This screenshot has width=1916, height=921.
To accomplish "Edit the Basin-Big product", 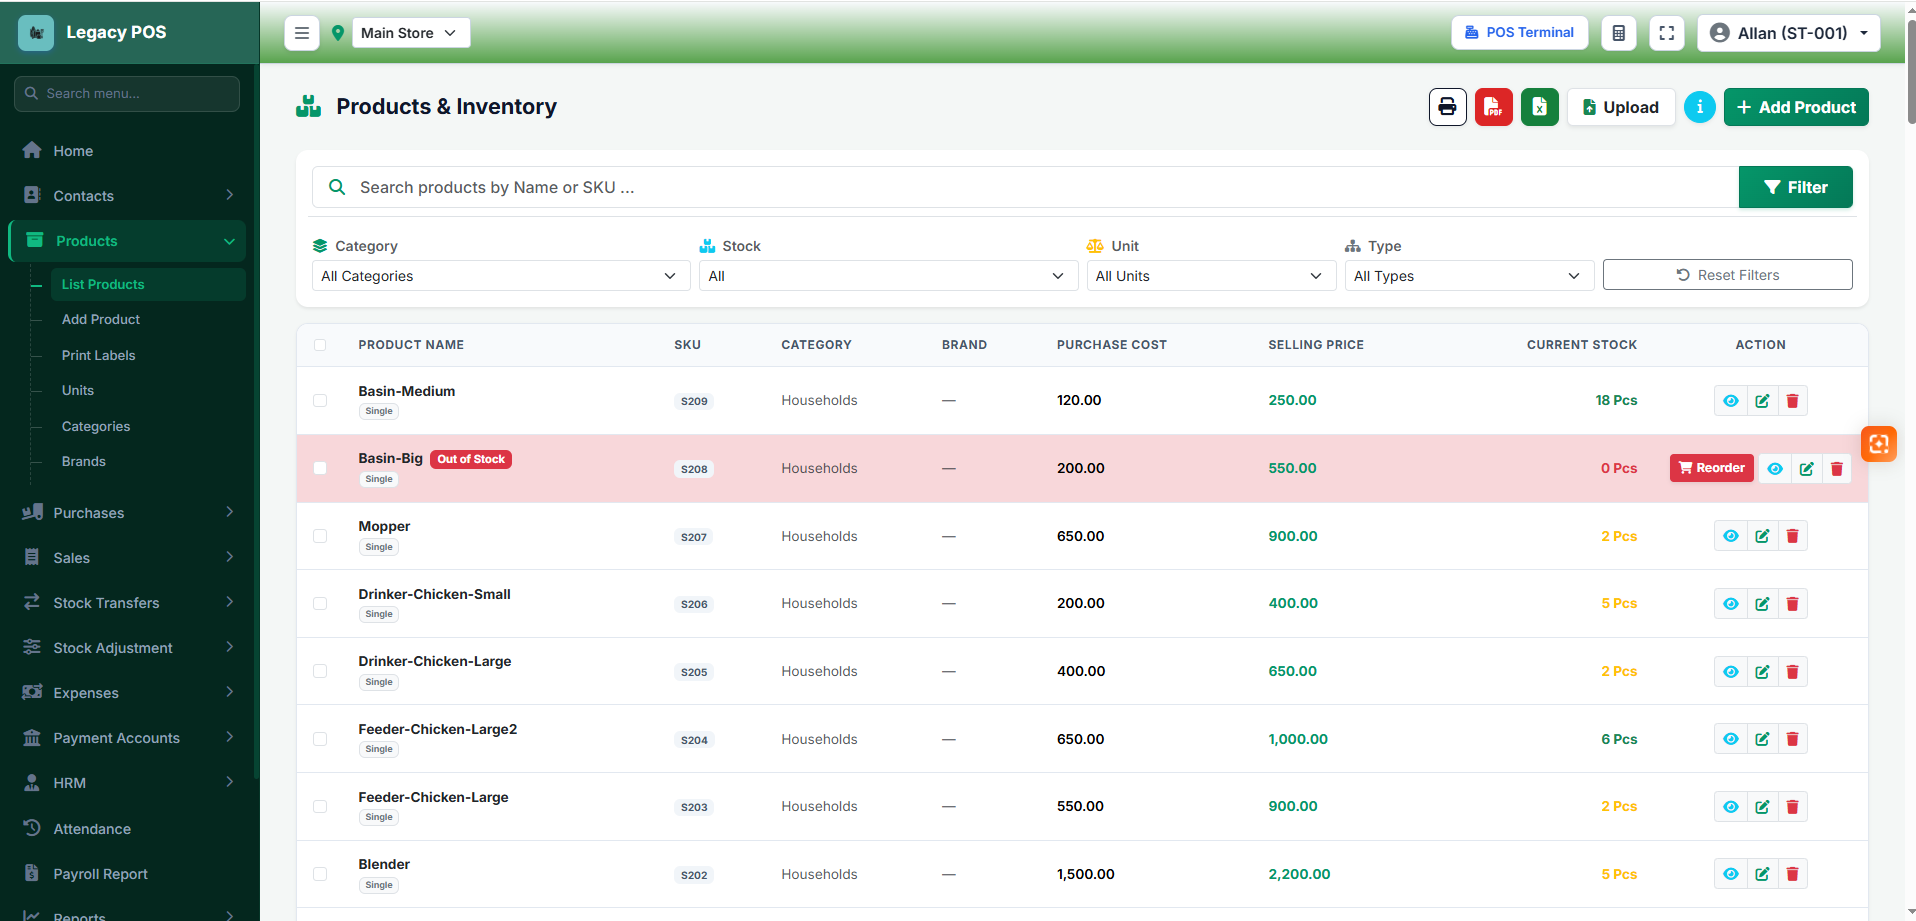I will coord(1806,469).
